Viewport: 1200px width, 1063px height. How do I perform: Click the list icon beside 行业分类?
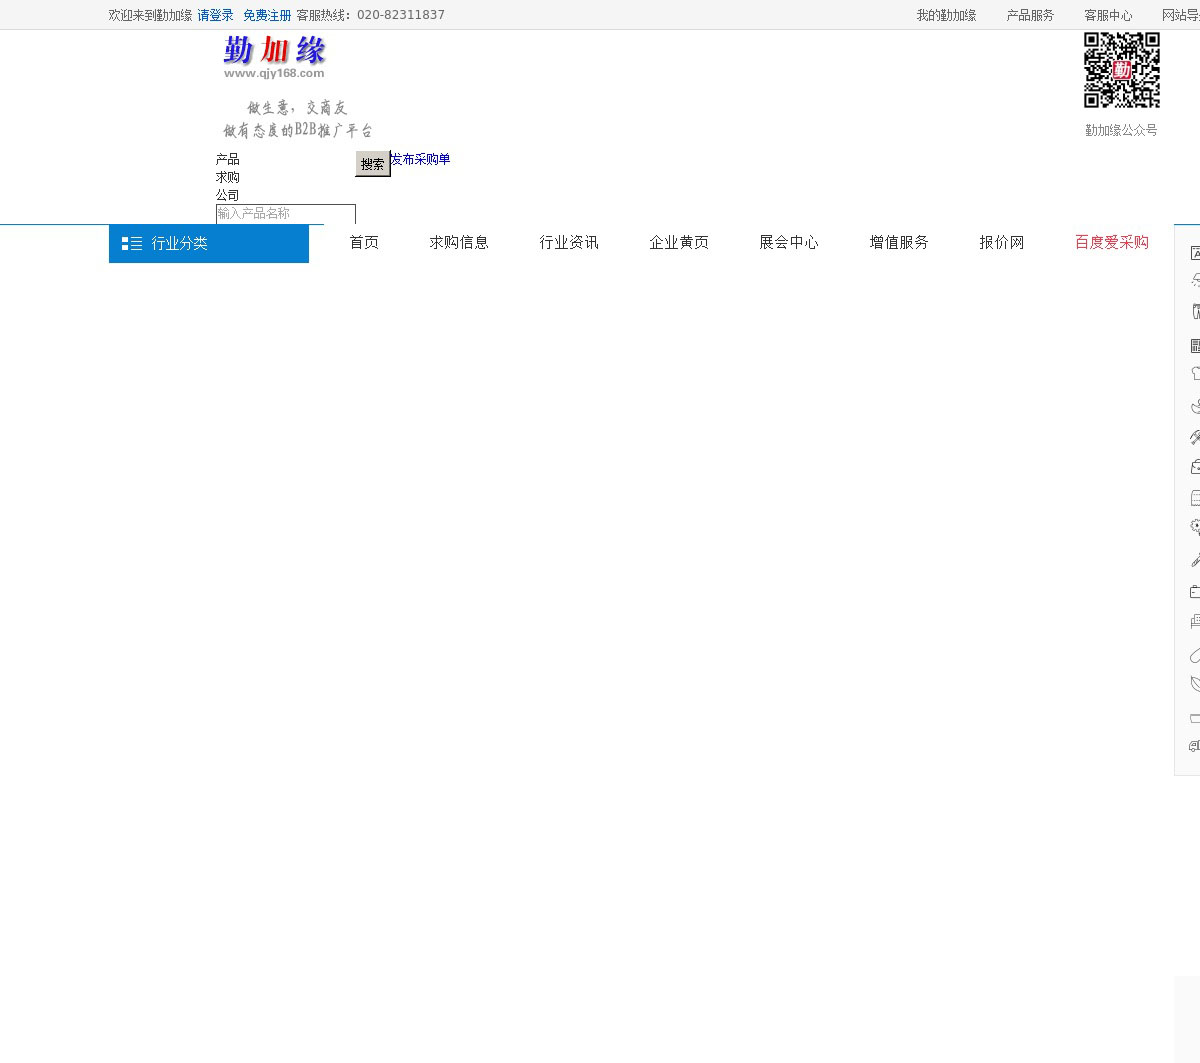coord(132,243)
